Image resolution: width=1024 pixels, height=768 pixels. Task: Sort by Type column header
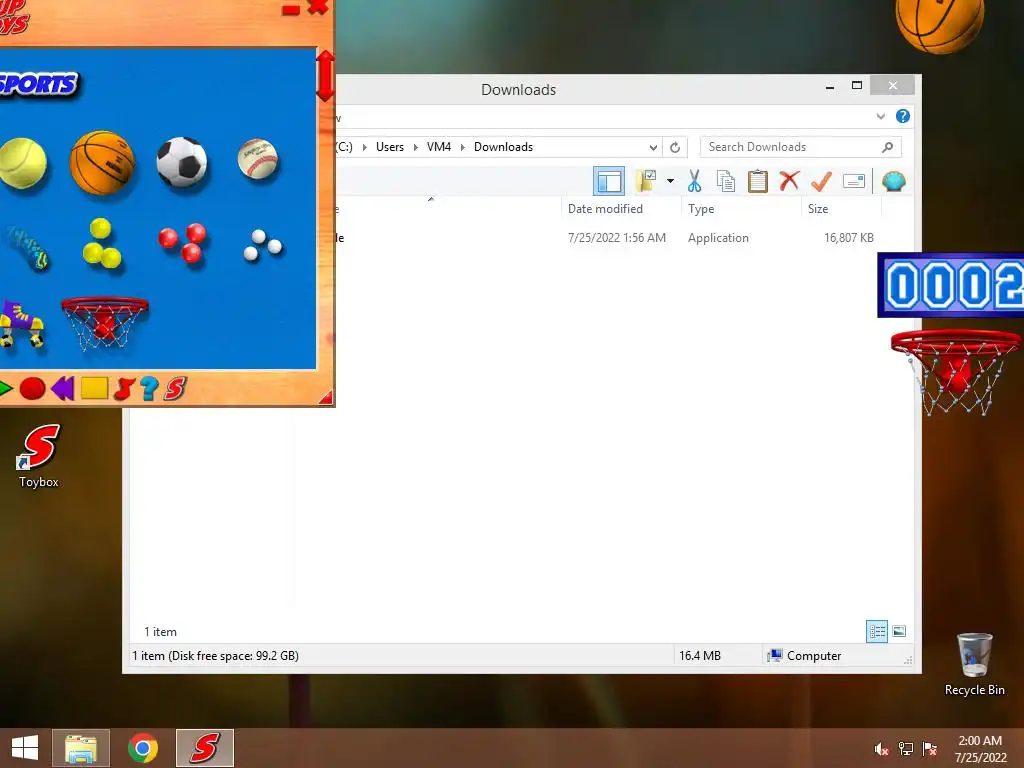741,208
